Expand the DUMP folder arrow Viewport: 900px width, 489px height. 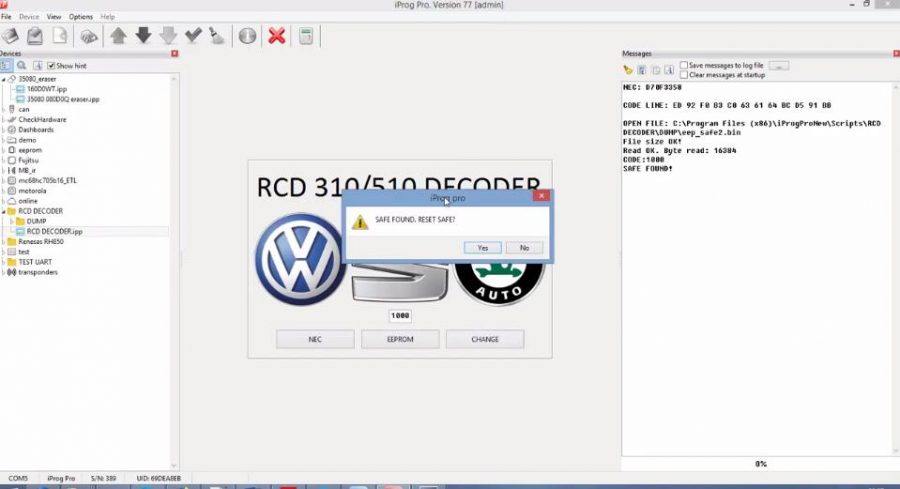click(11, 221)
